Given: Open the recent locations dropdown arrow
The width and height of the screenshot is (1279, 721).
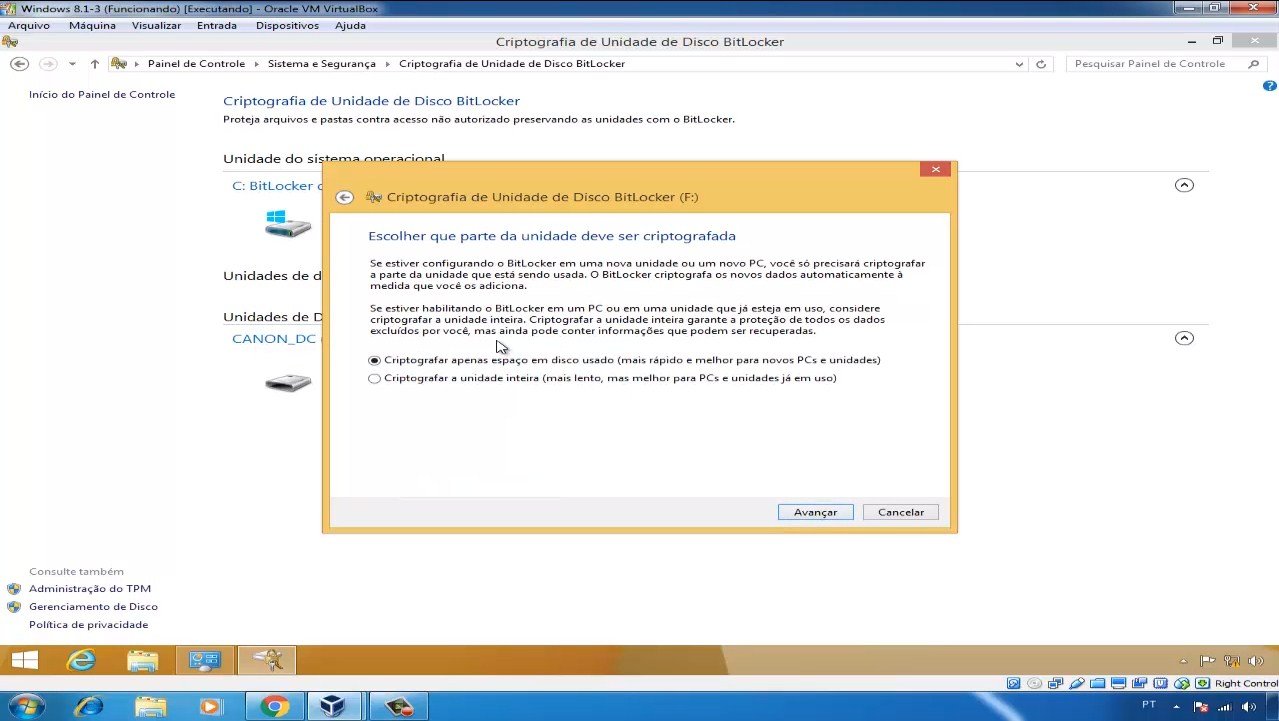Looking at the screenshot, I should [x=72, y=64].
